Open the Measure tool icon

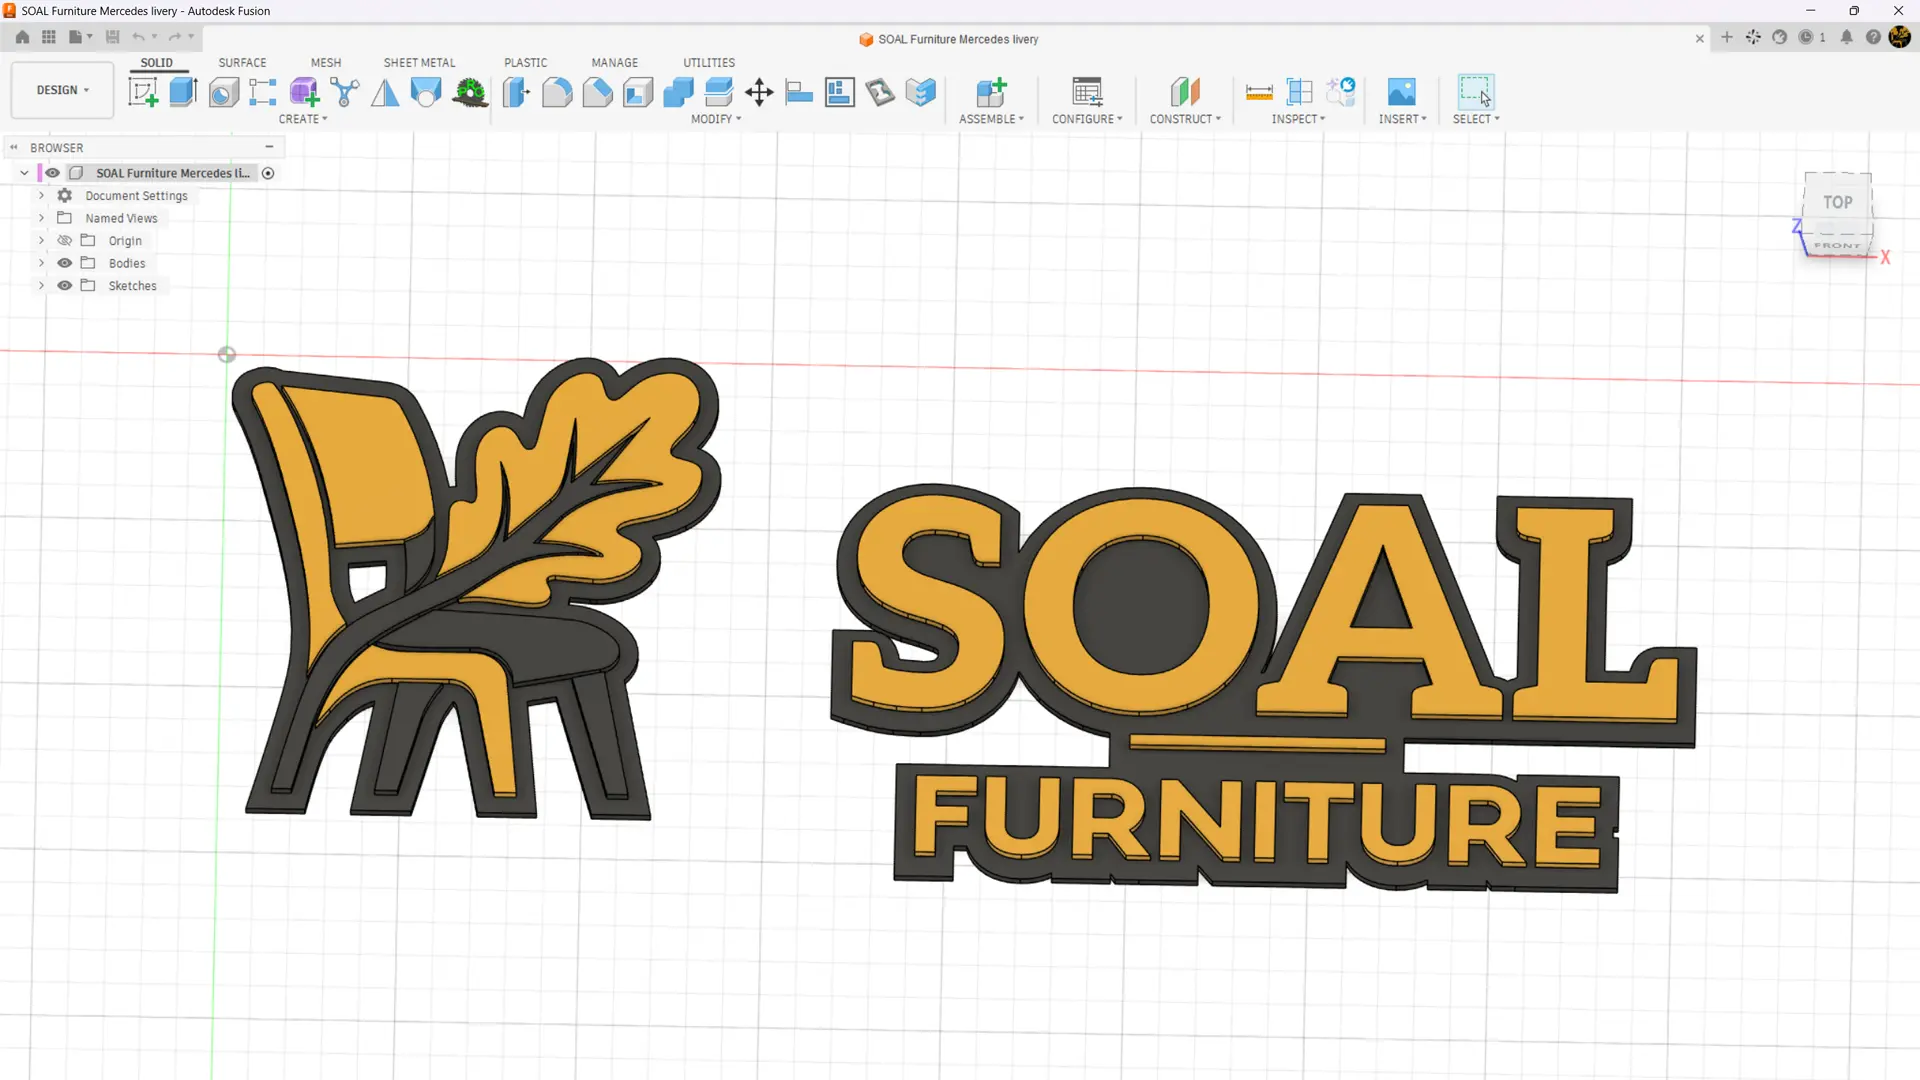(x=1259, y=92)
